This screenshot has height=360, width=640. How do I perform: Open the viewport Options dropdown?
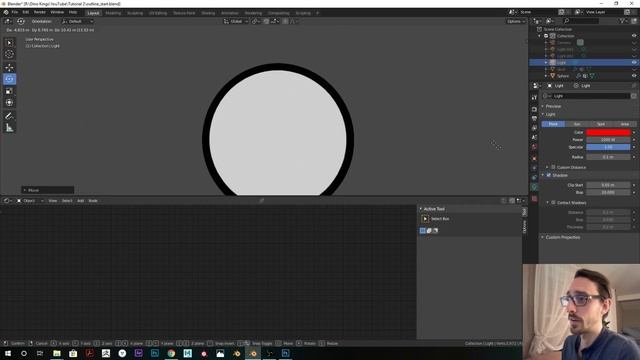[516, 21]
